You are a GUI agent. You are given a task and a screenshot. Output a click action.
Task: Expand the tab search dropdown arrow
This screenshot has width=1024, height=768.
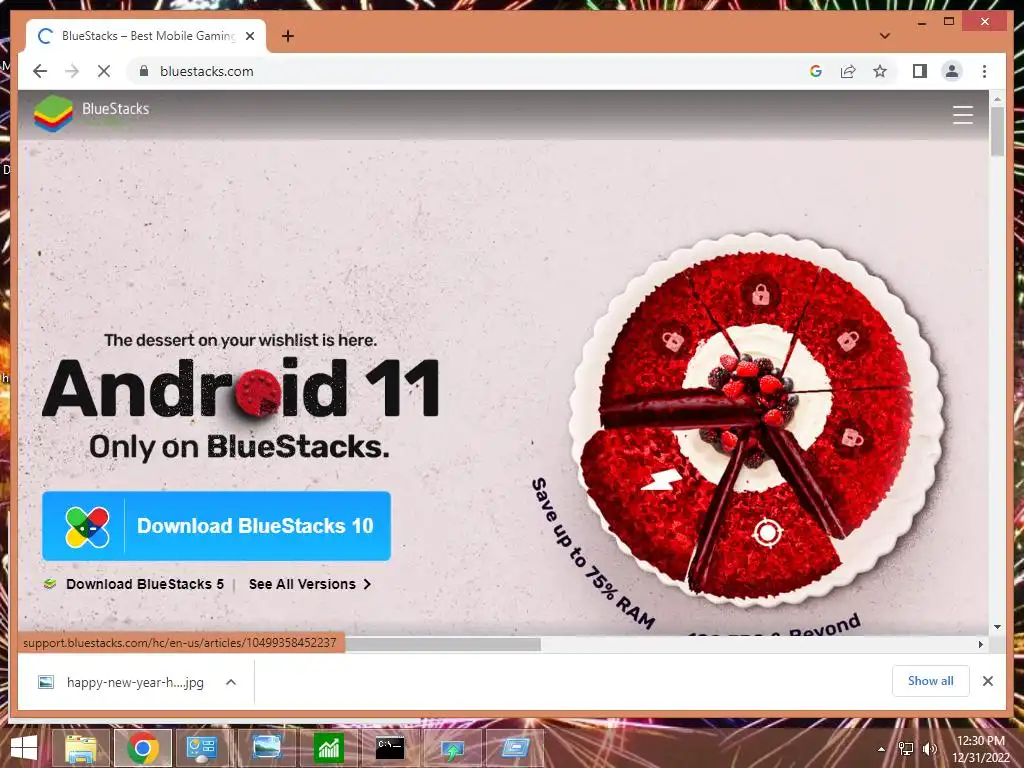tap(885, 36)
